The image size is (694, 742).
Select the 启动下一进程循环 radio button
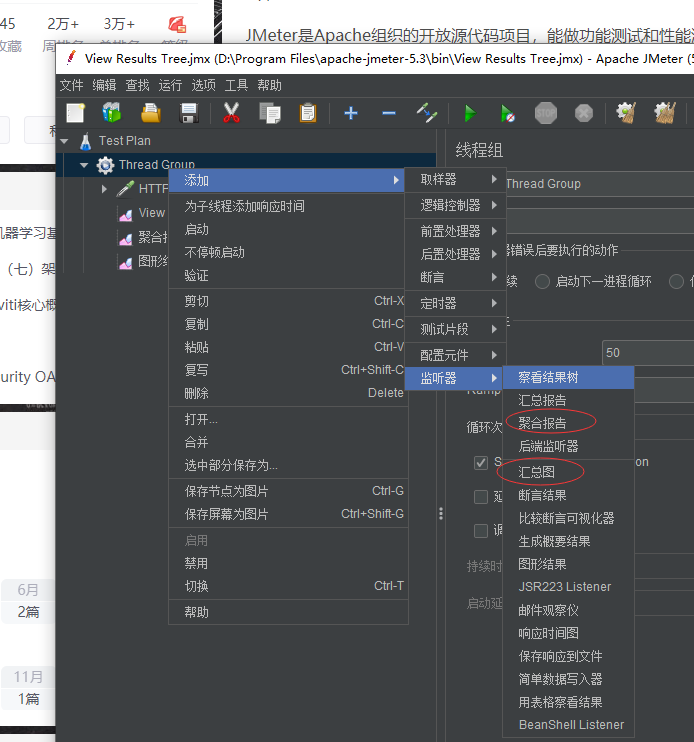[542, 282]
